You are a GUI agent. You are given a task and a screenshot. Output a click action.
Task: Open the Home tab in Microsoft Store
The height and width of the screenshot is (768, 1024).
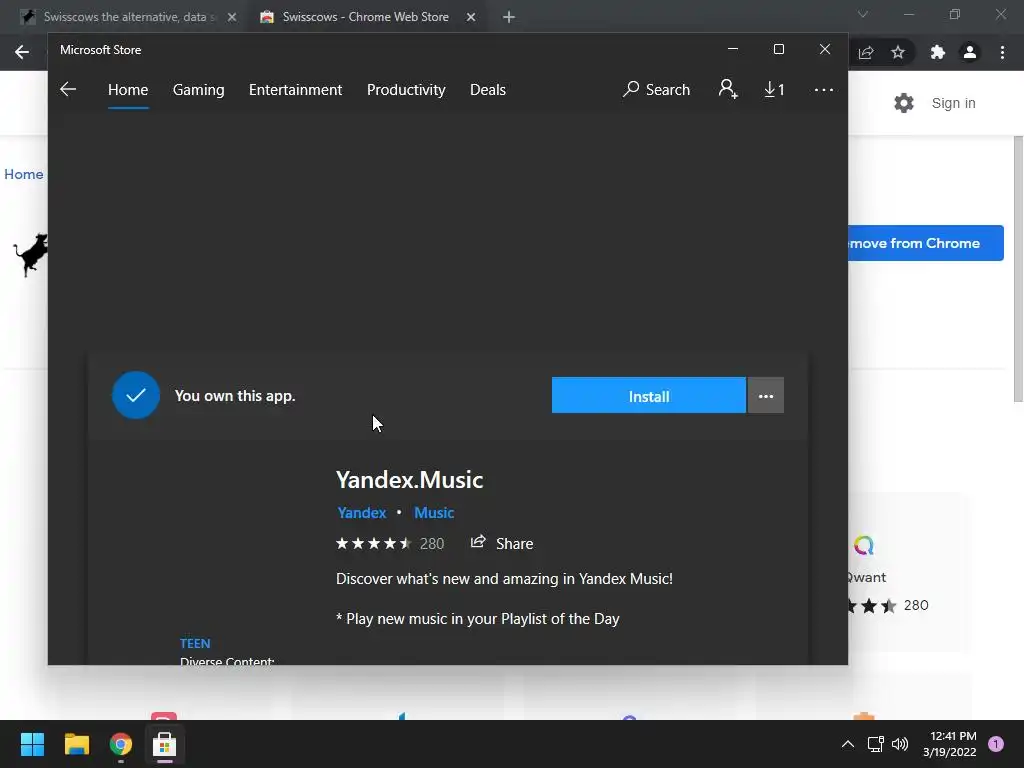point(128,89)
